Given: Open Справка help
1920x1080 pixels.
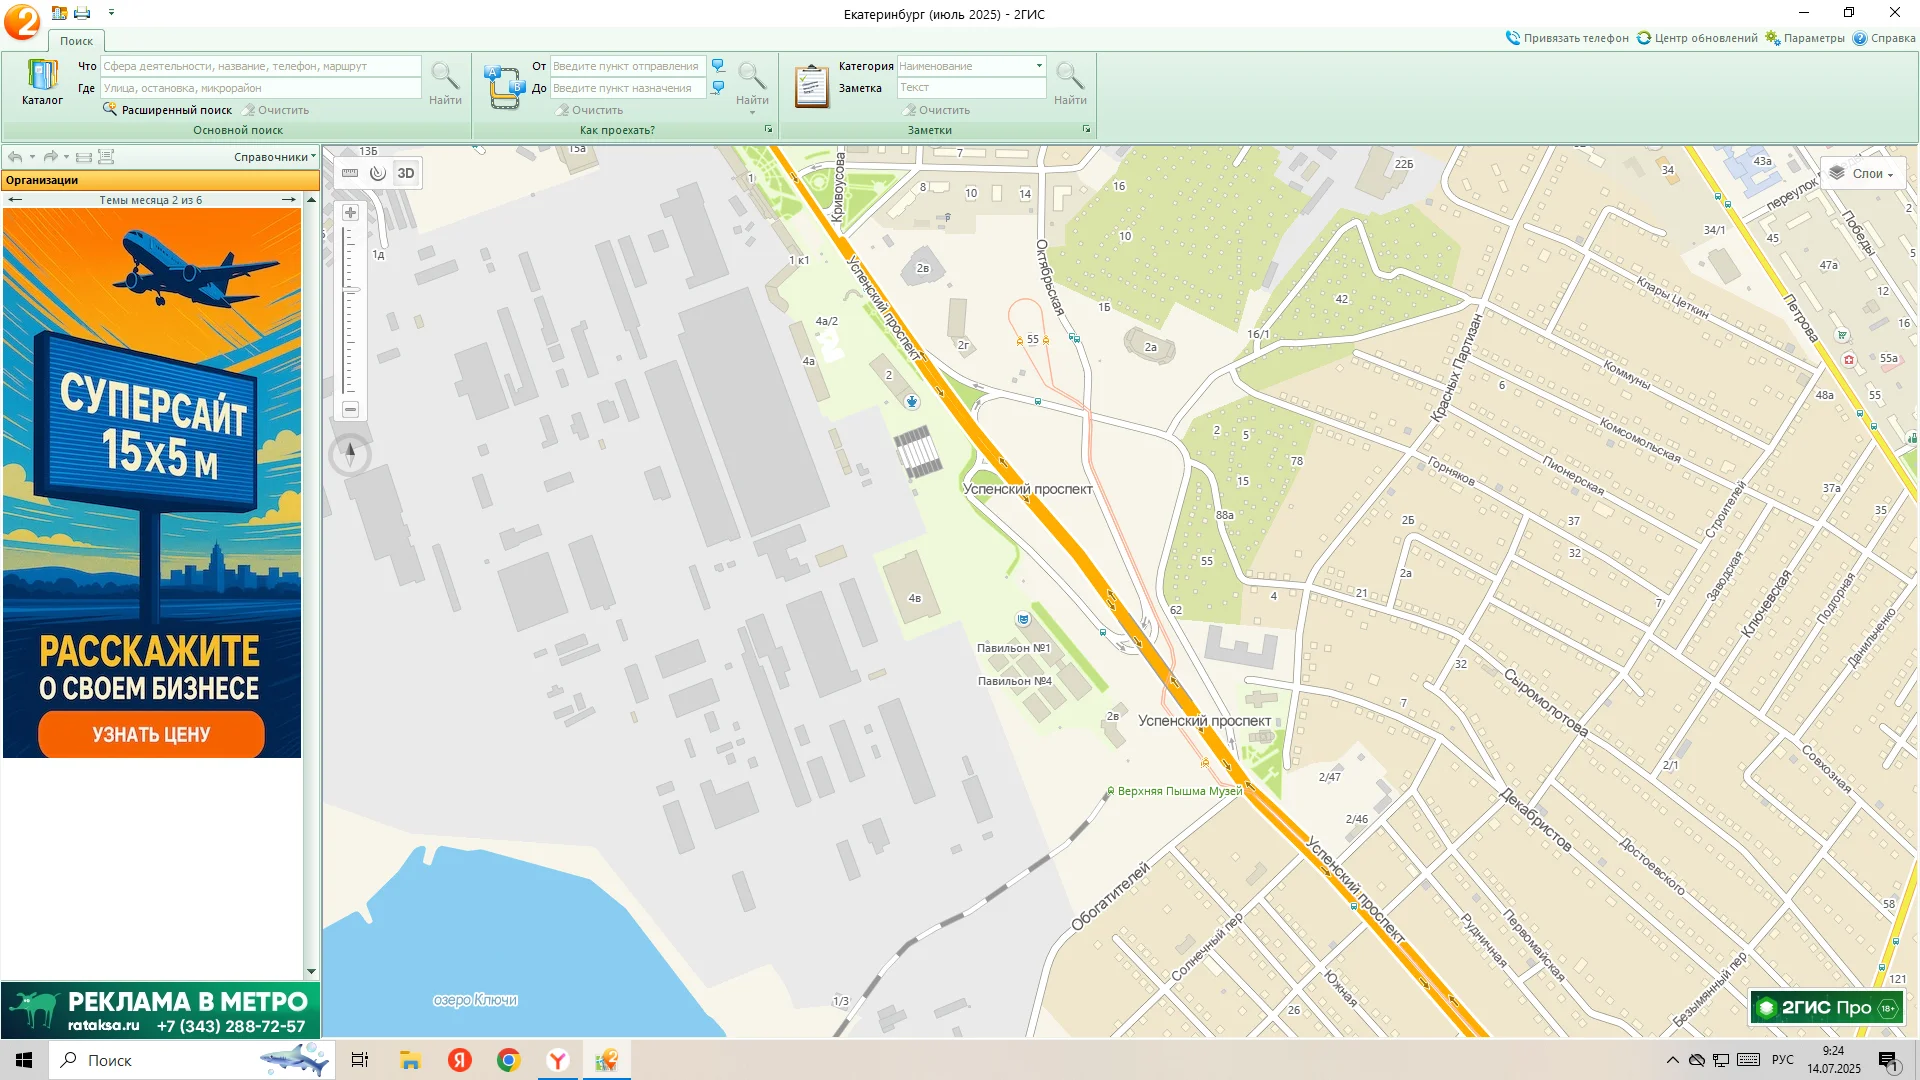Looking at the screenshot, I should click(1884, 38).
